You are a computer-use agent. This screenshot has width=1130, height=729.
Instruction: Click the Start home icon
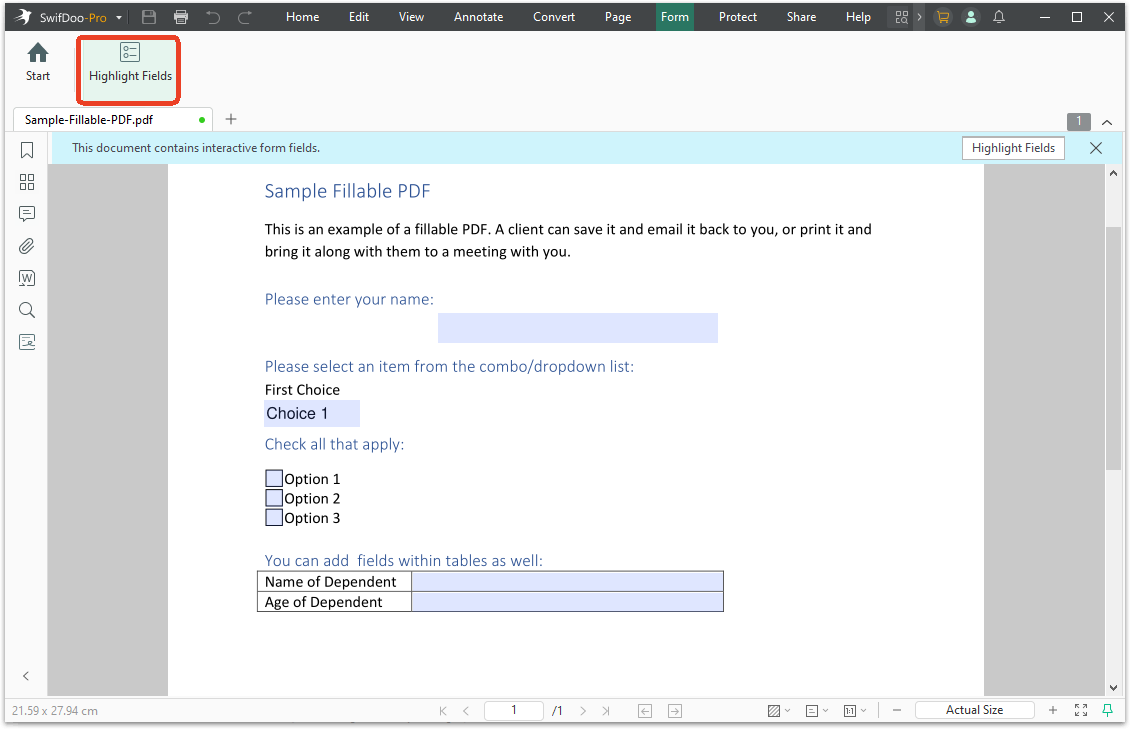point(37,62)
